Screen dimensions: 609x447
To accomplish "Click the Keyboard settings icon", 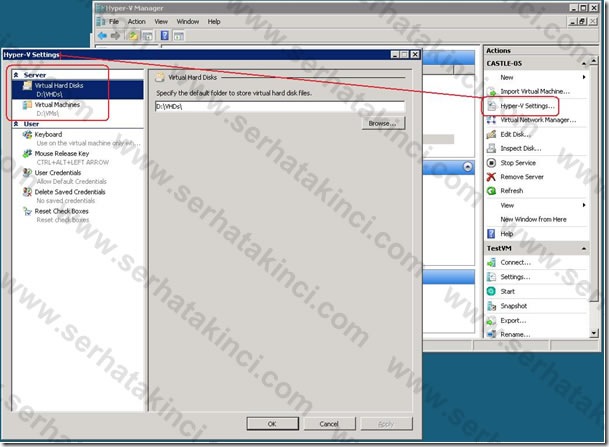I will (x=27, y=135).
